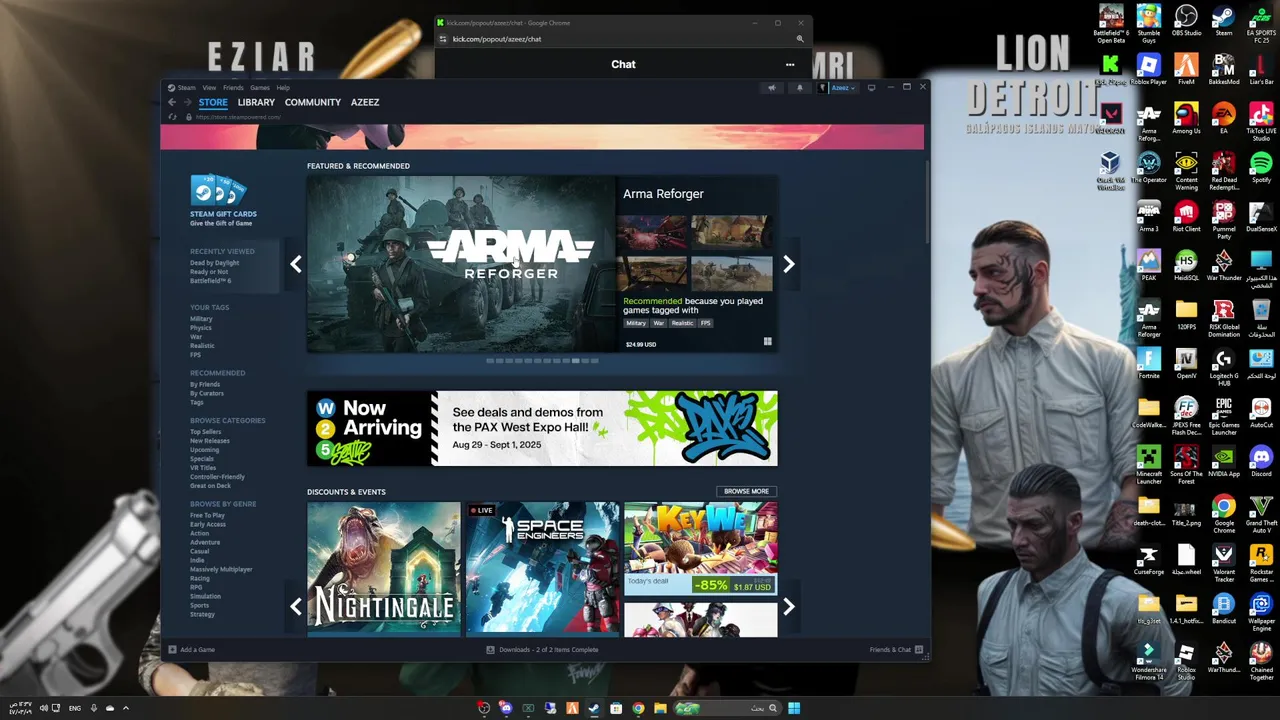Open the Steam menu in menu bar
1280x720 pixels.
(x=186, y=88)
